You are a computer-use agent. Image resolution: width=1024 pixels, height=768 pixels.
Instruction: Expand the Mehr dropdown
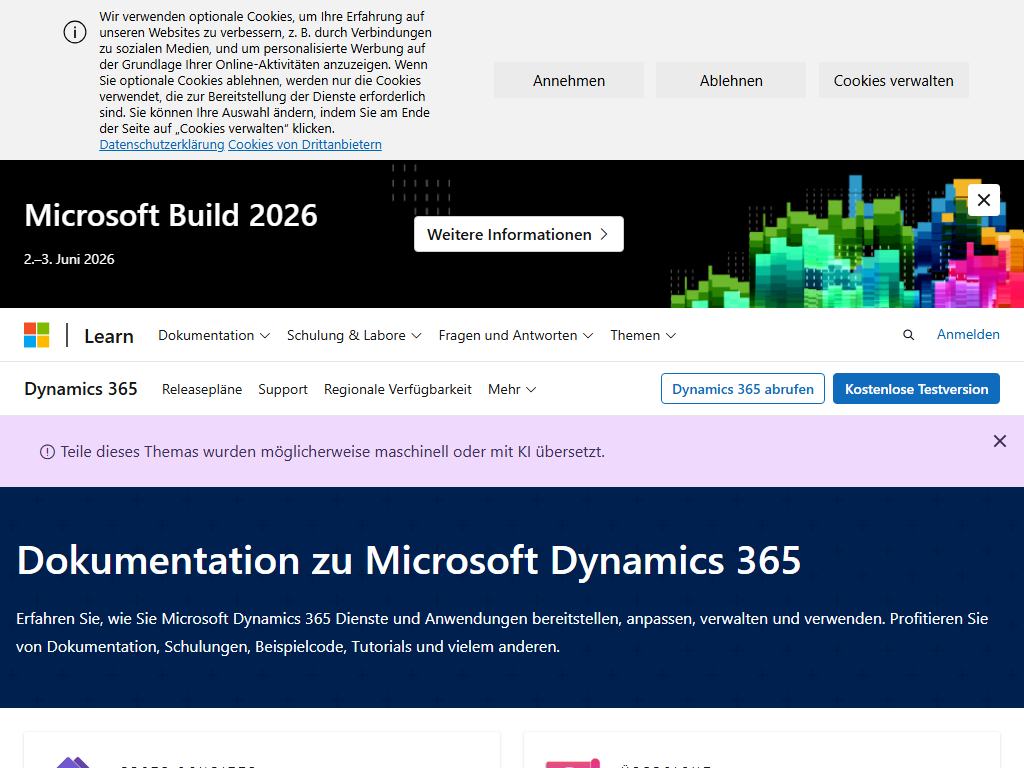[512, 389]
